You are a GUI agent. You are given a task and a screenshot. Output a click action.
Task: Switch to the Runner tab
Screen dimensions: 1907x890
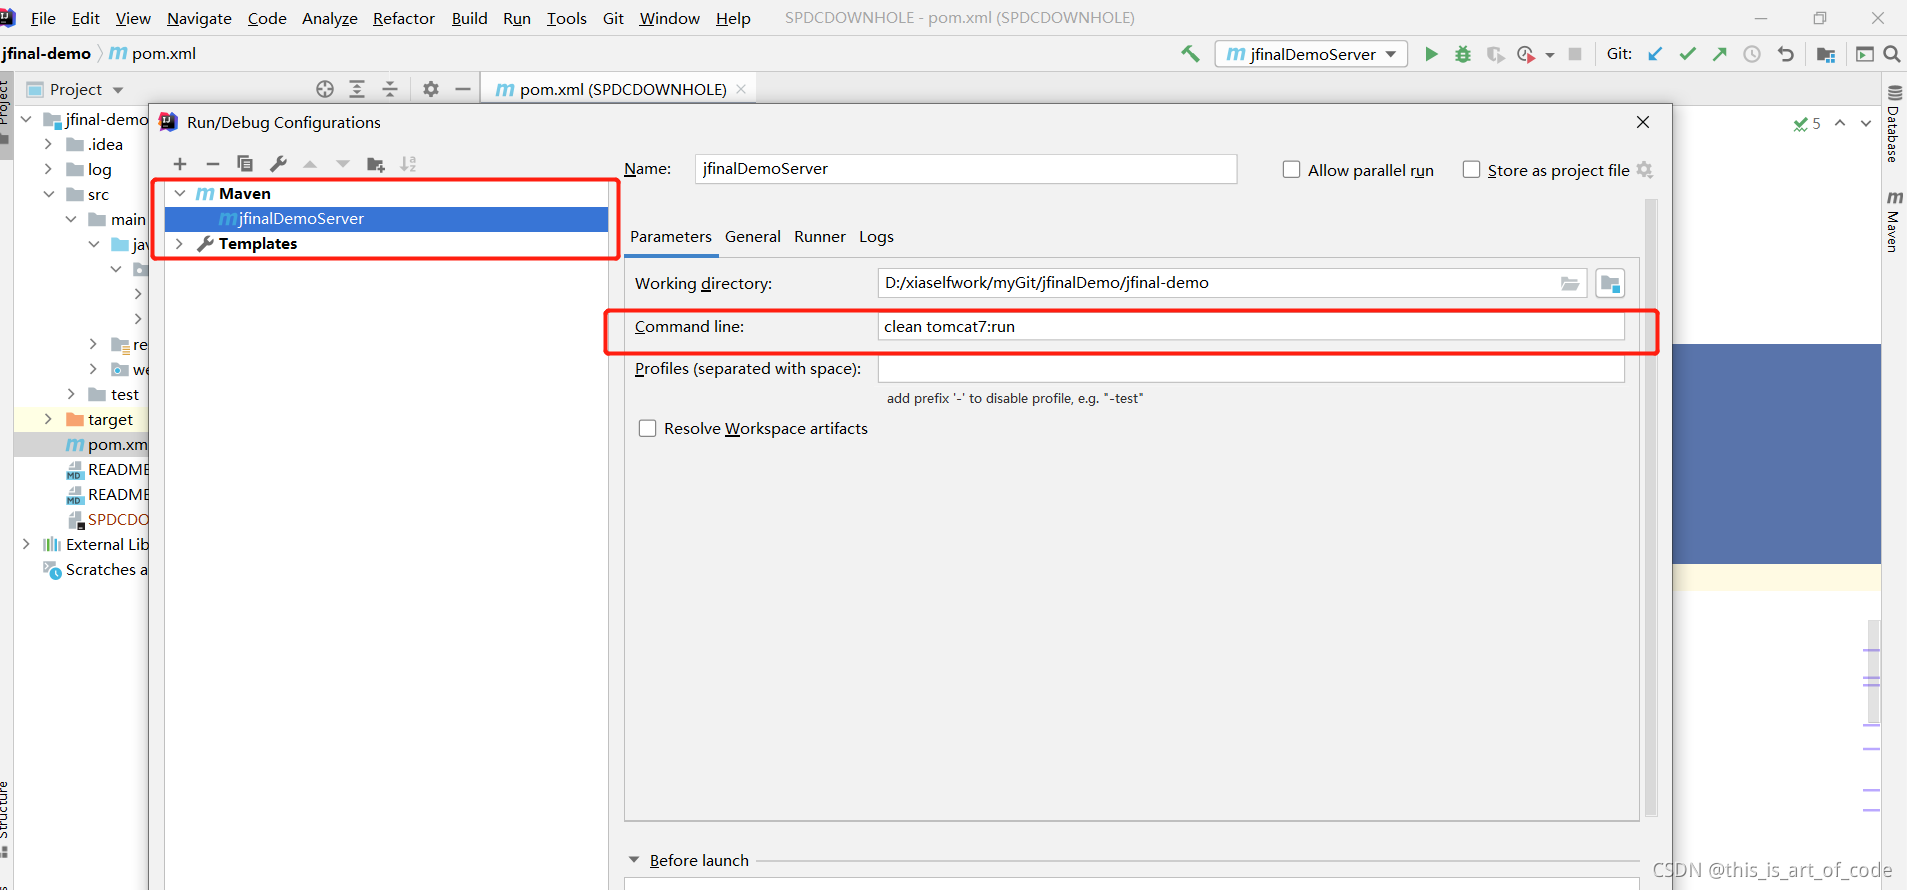pos(820,237)
